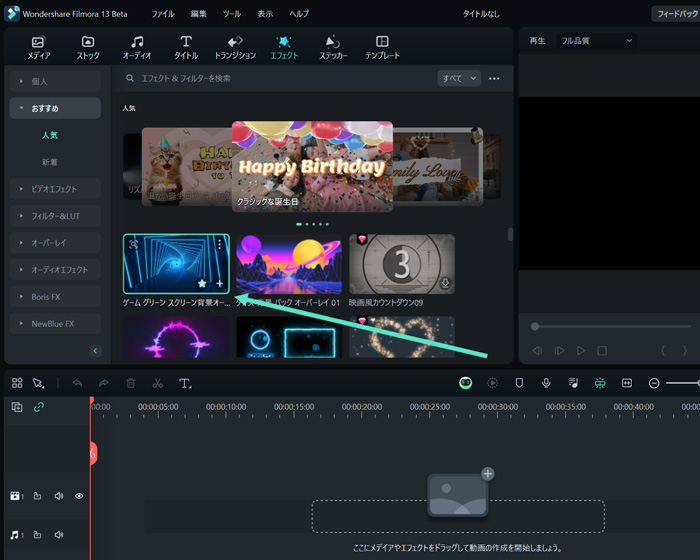
Task: Open the タイトル titles tab
Action: 186,48
